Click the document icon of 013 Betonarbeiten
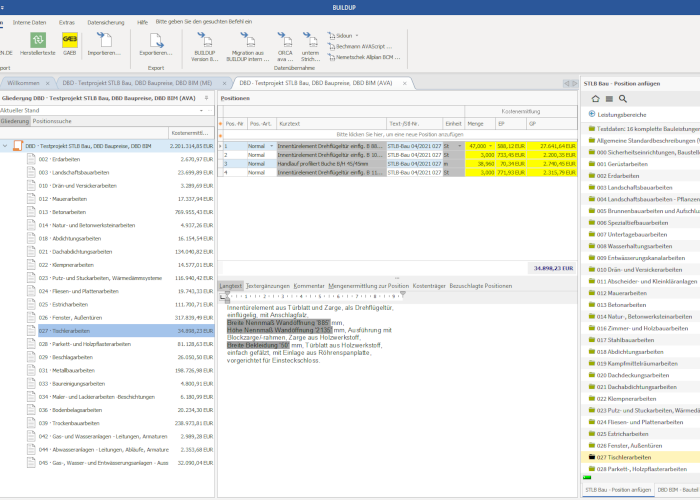Viewport: 700px width, 500px height. pyautogui.click(x=31, y=212)
